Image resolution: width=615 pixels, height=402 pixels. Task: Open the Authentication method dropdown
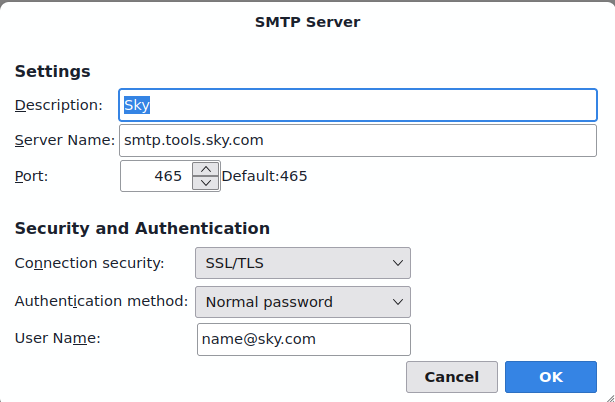tap(303, 302)
